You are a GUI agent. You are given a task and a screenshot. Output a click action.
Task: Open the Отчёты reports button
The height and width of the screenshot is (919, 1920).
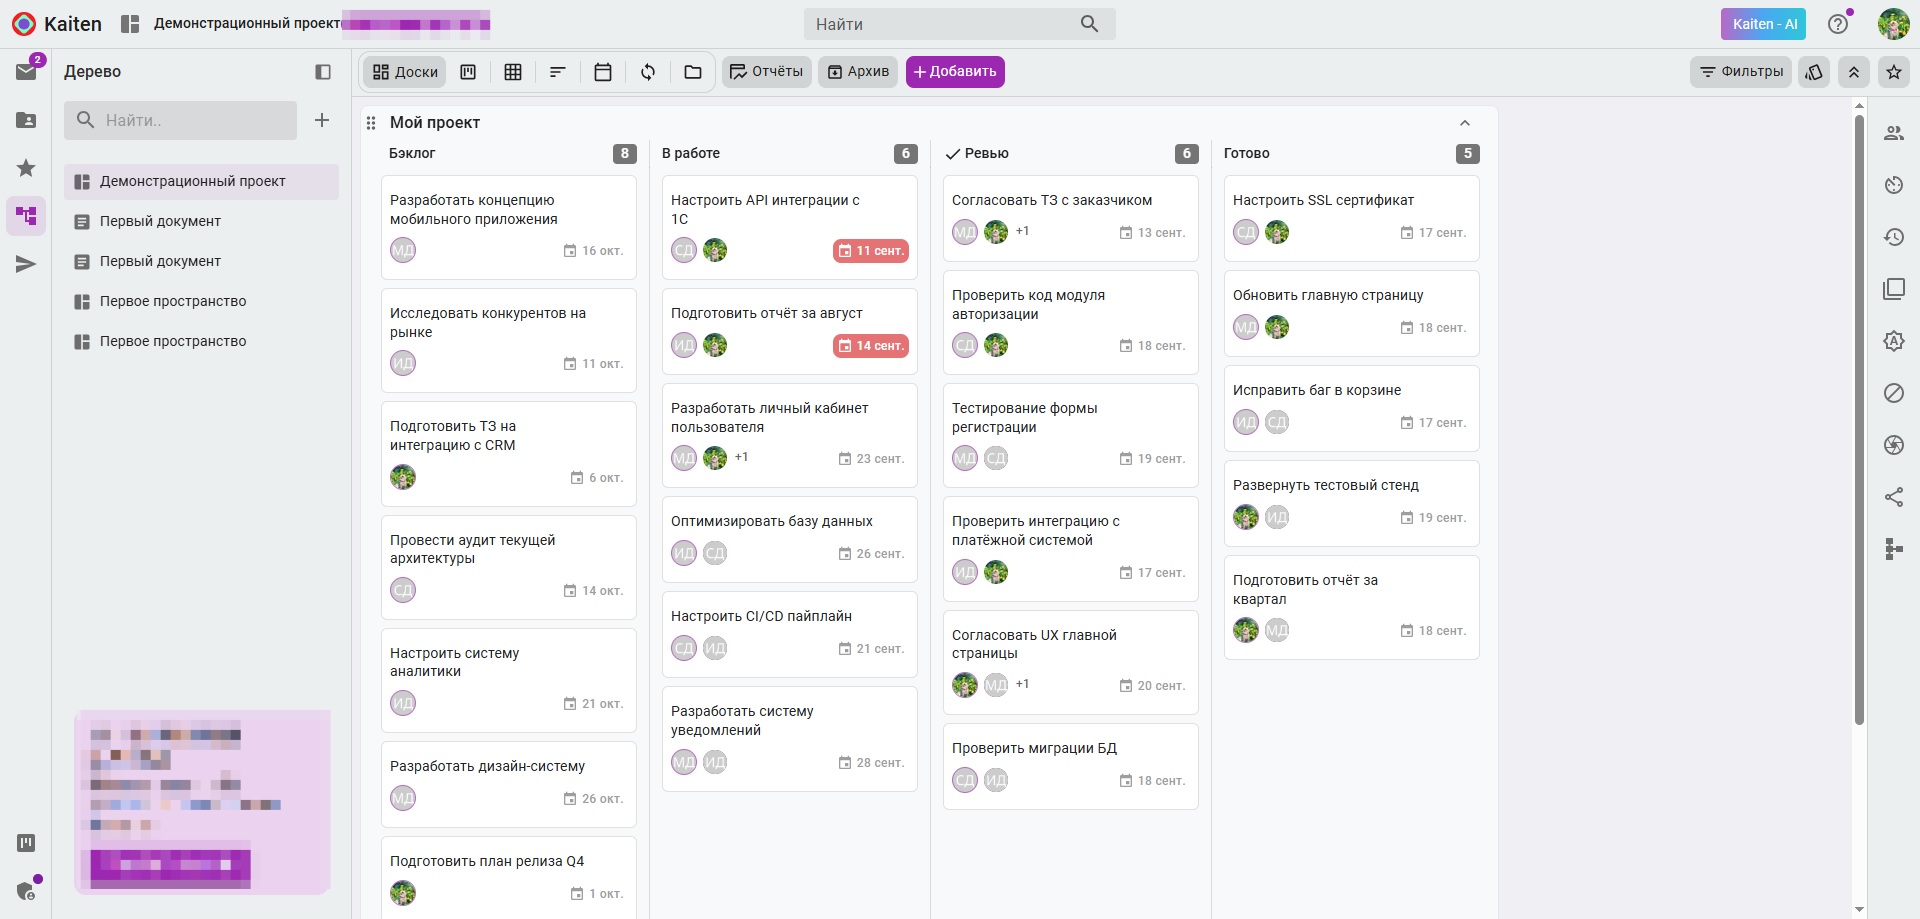(767, 72)
